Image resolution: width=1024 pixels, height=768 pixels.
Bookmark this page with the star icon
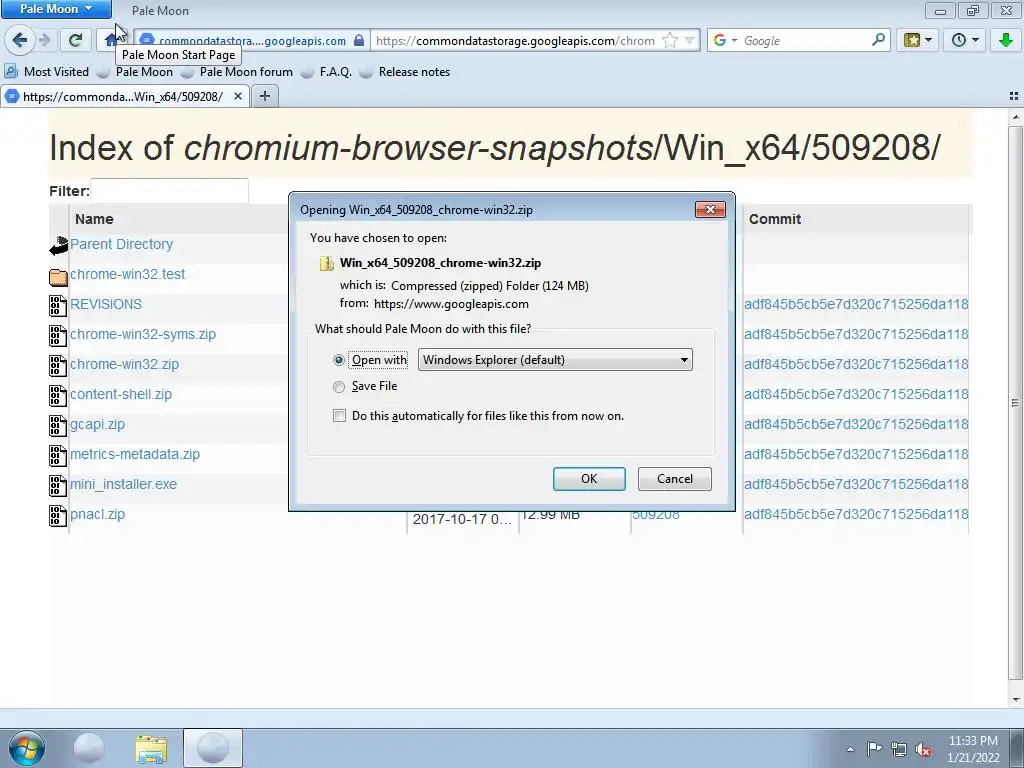669,40
